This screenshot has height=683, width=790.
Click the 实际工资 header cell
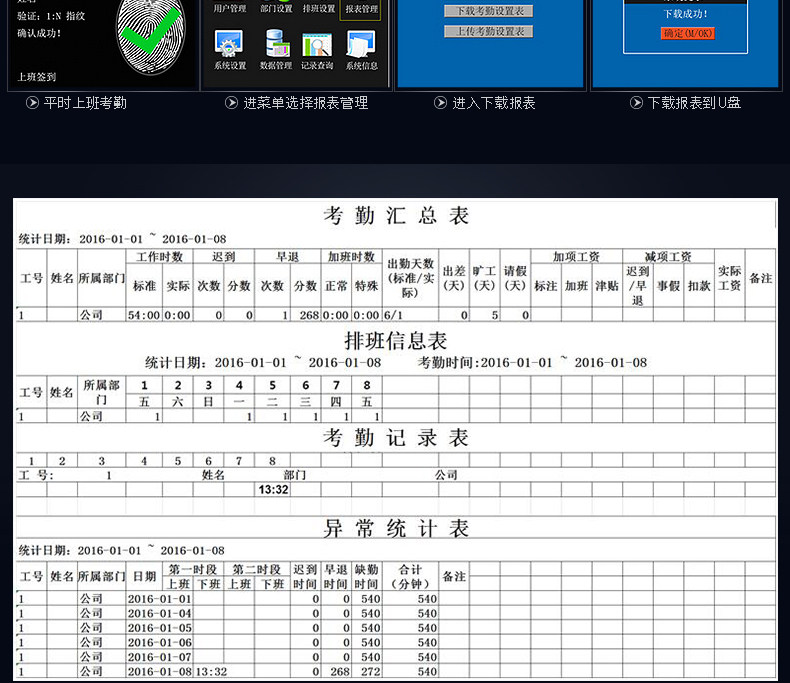(729, 278)
